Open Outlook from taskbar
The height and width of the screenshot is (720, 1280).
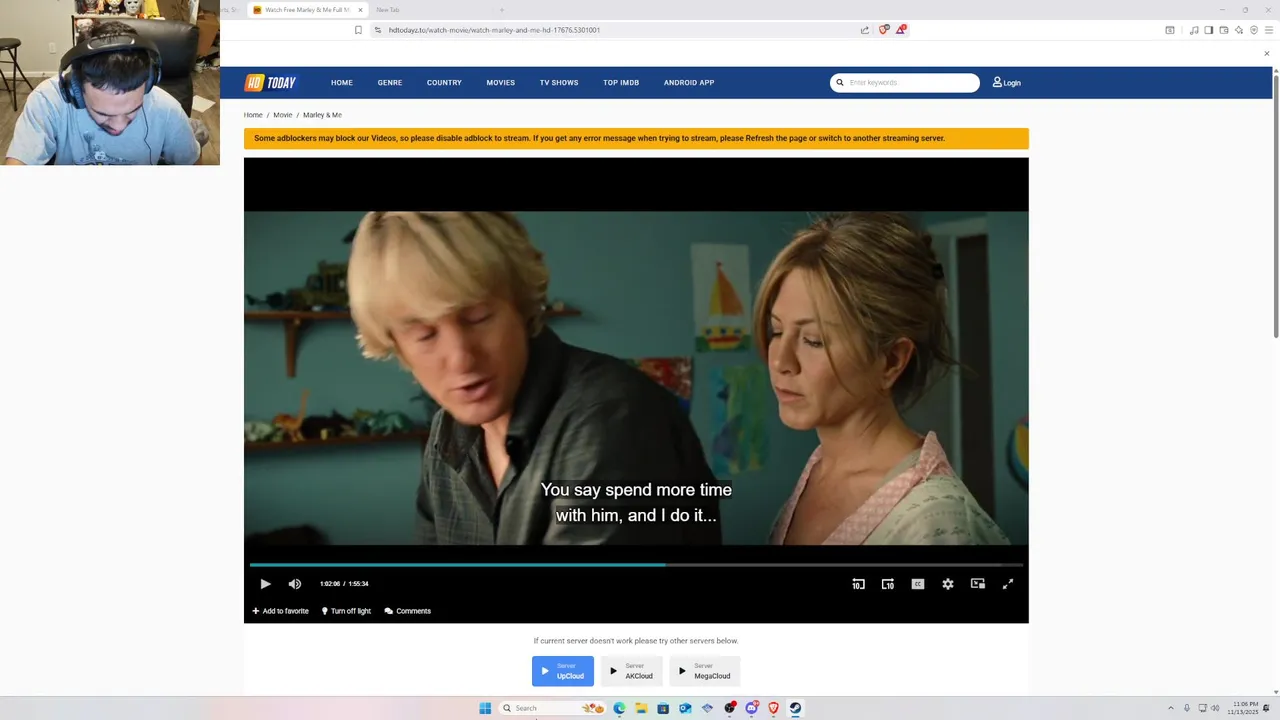click(x=685, y=708)
